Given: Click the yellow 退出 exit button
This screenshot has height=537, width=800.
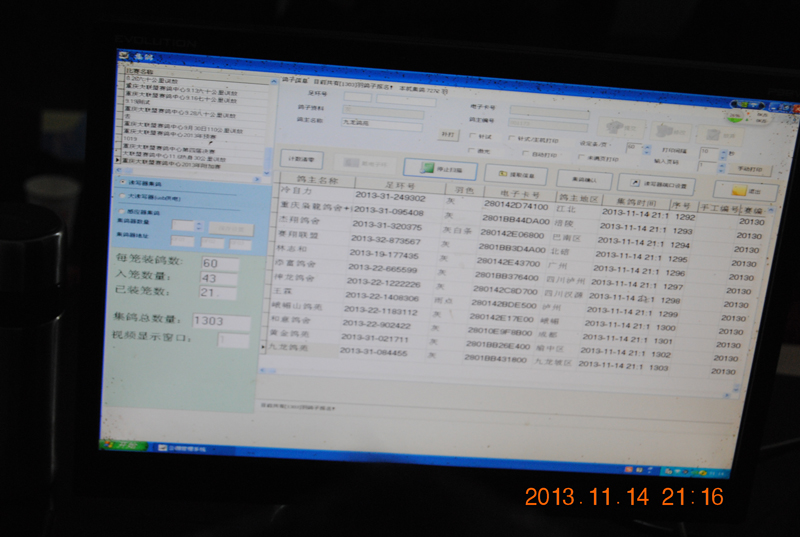Looking at the screenshot, I should click(746, 189).
